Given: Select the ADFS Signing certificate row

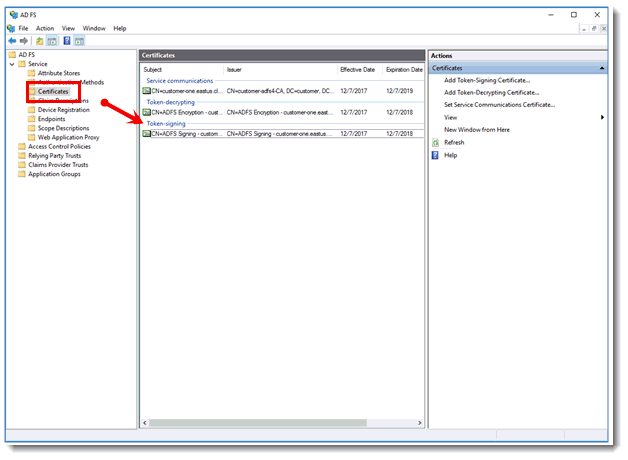Looking at the screenshot, I should [240, 133].
